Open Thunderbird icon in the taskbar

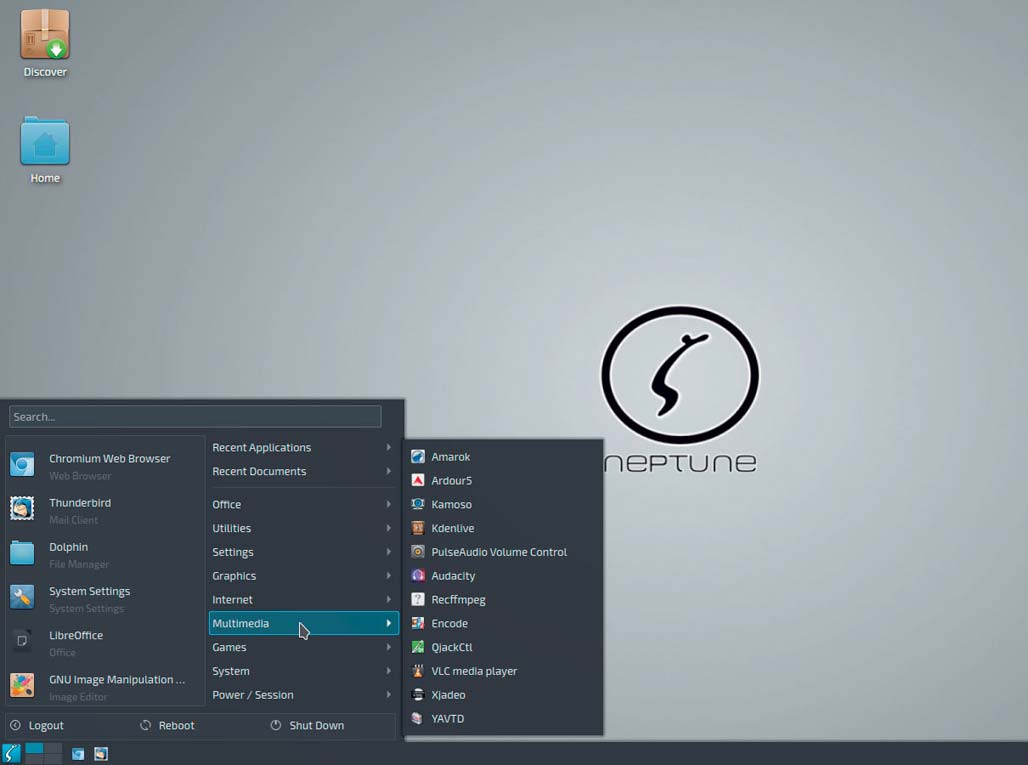click(100, 754)
